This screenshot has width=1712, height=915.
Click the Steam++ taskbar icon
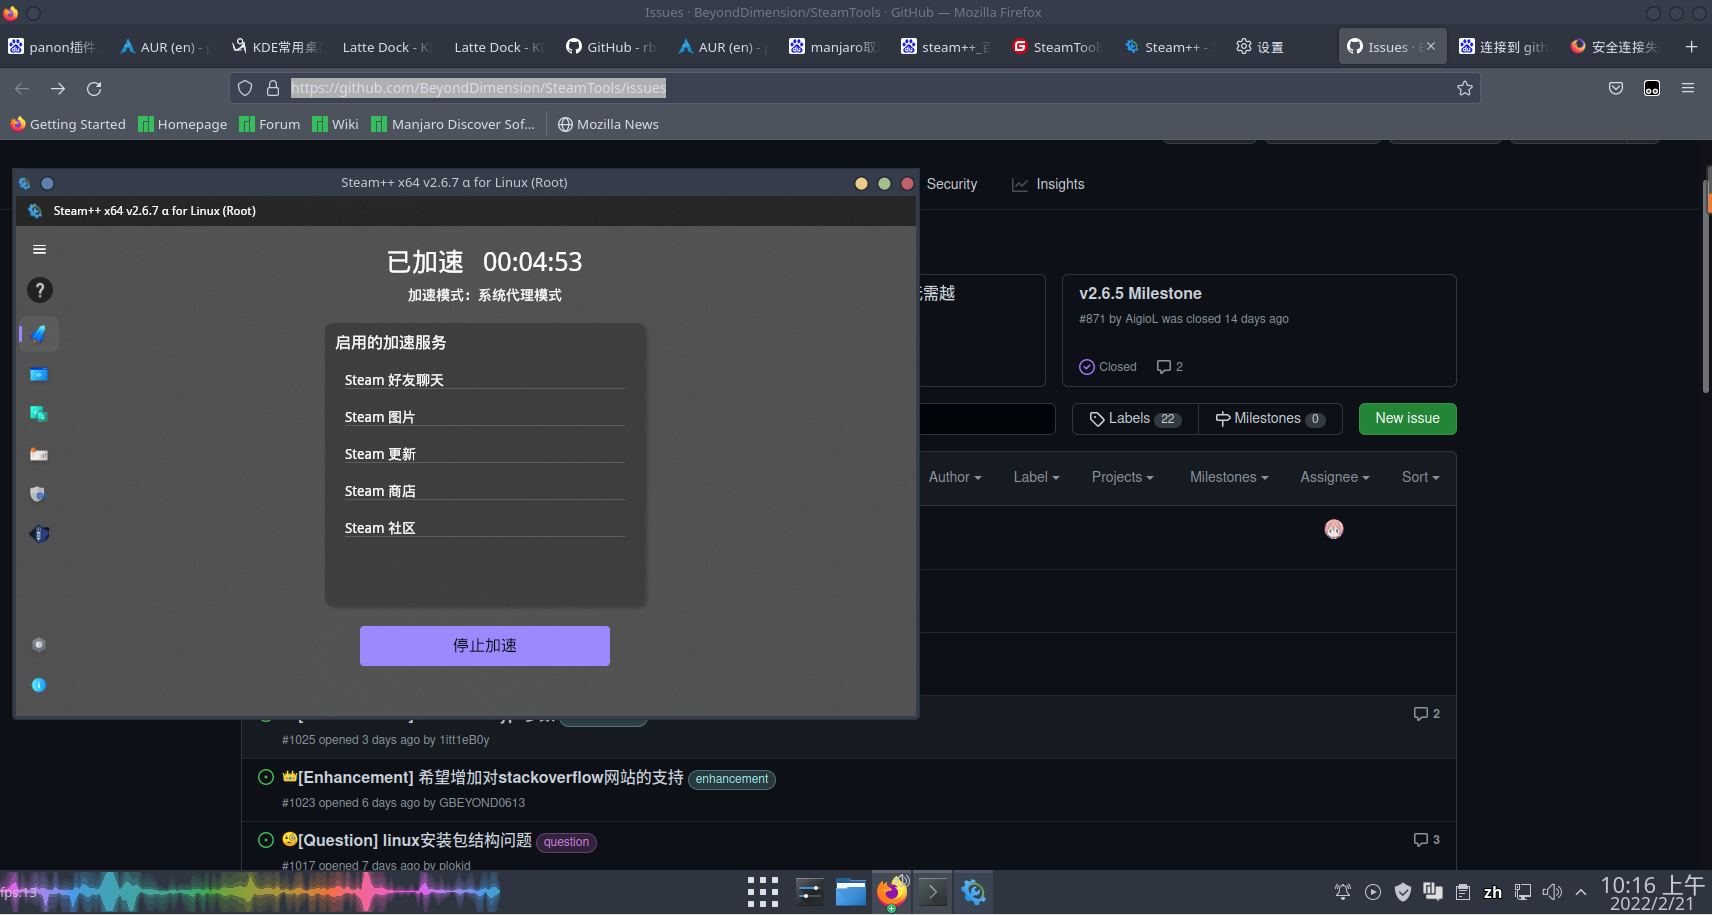point(973,892)
